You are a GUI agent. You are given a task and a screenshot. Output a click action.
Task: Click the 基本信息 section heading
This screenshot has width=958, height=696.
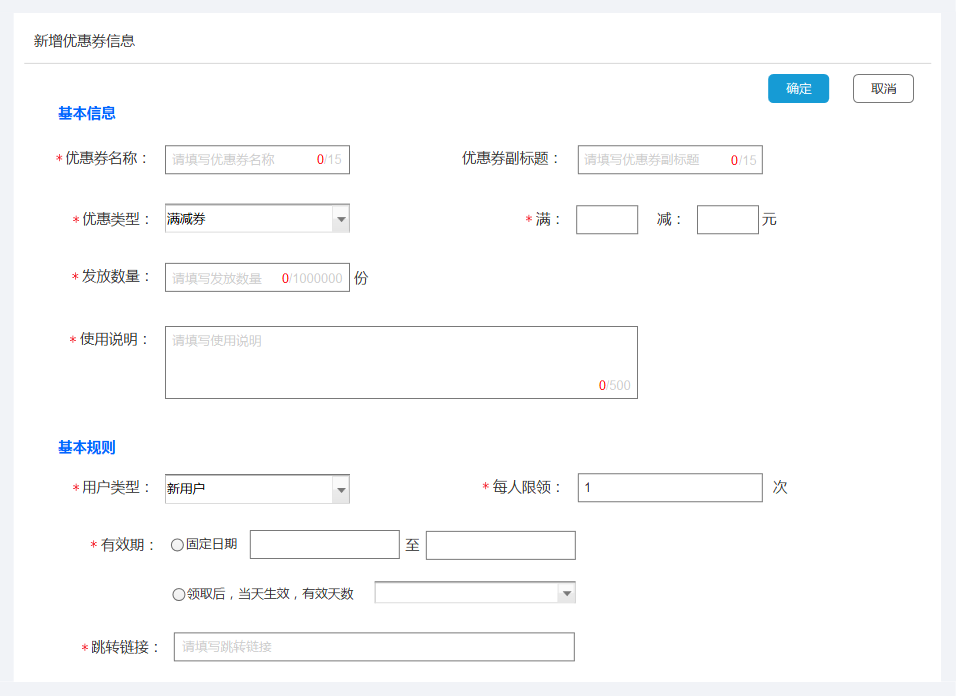click(x=87, y=113)
